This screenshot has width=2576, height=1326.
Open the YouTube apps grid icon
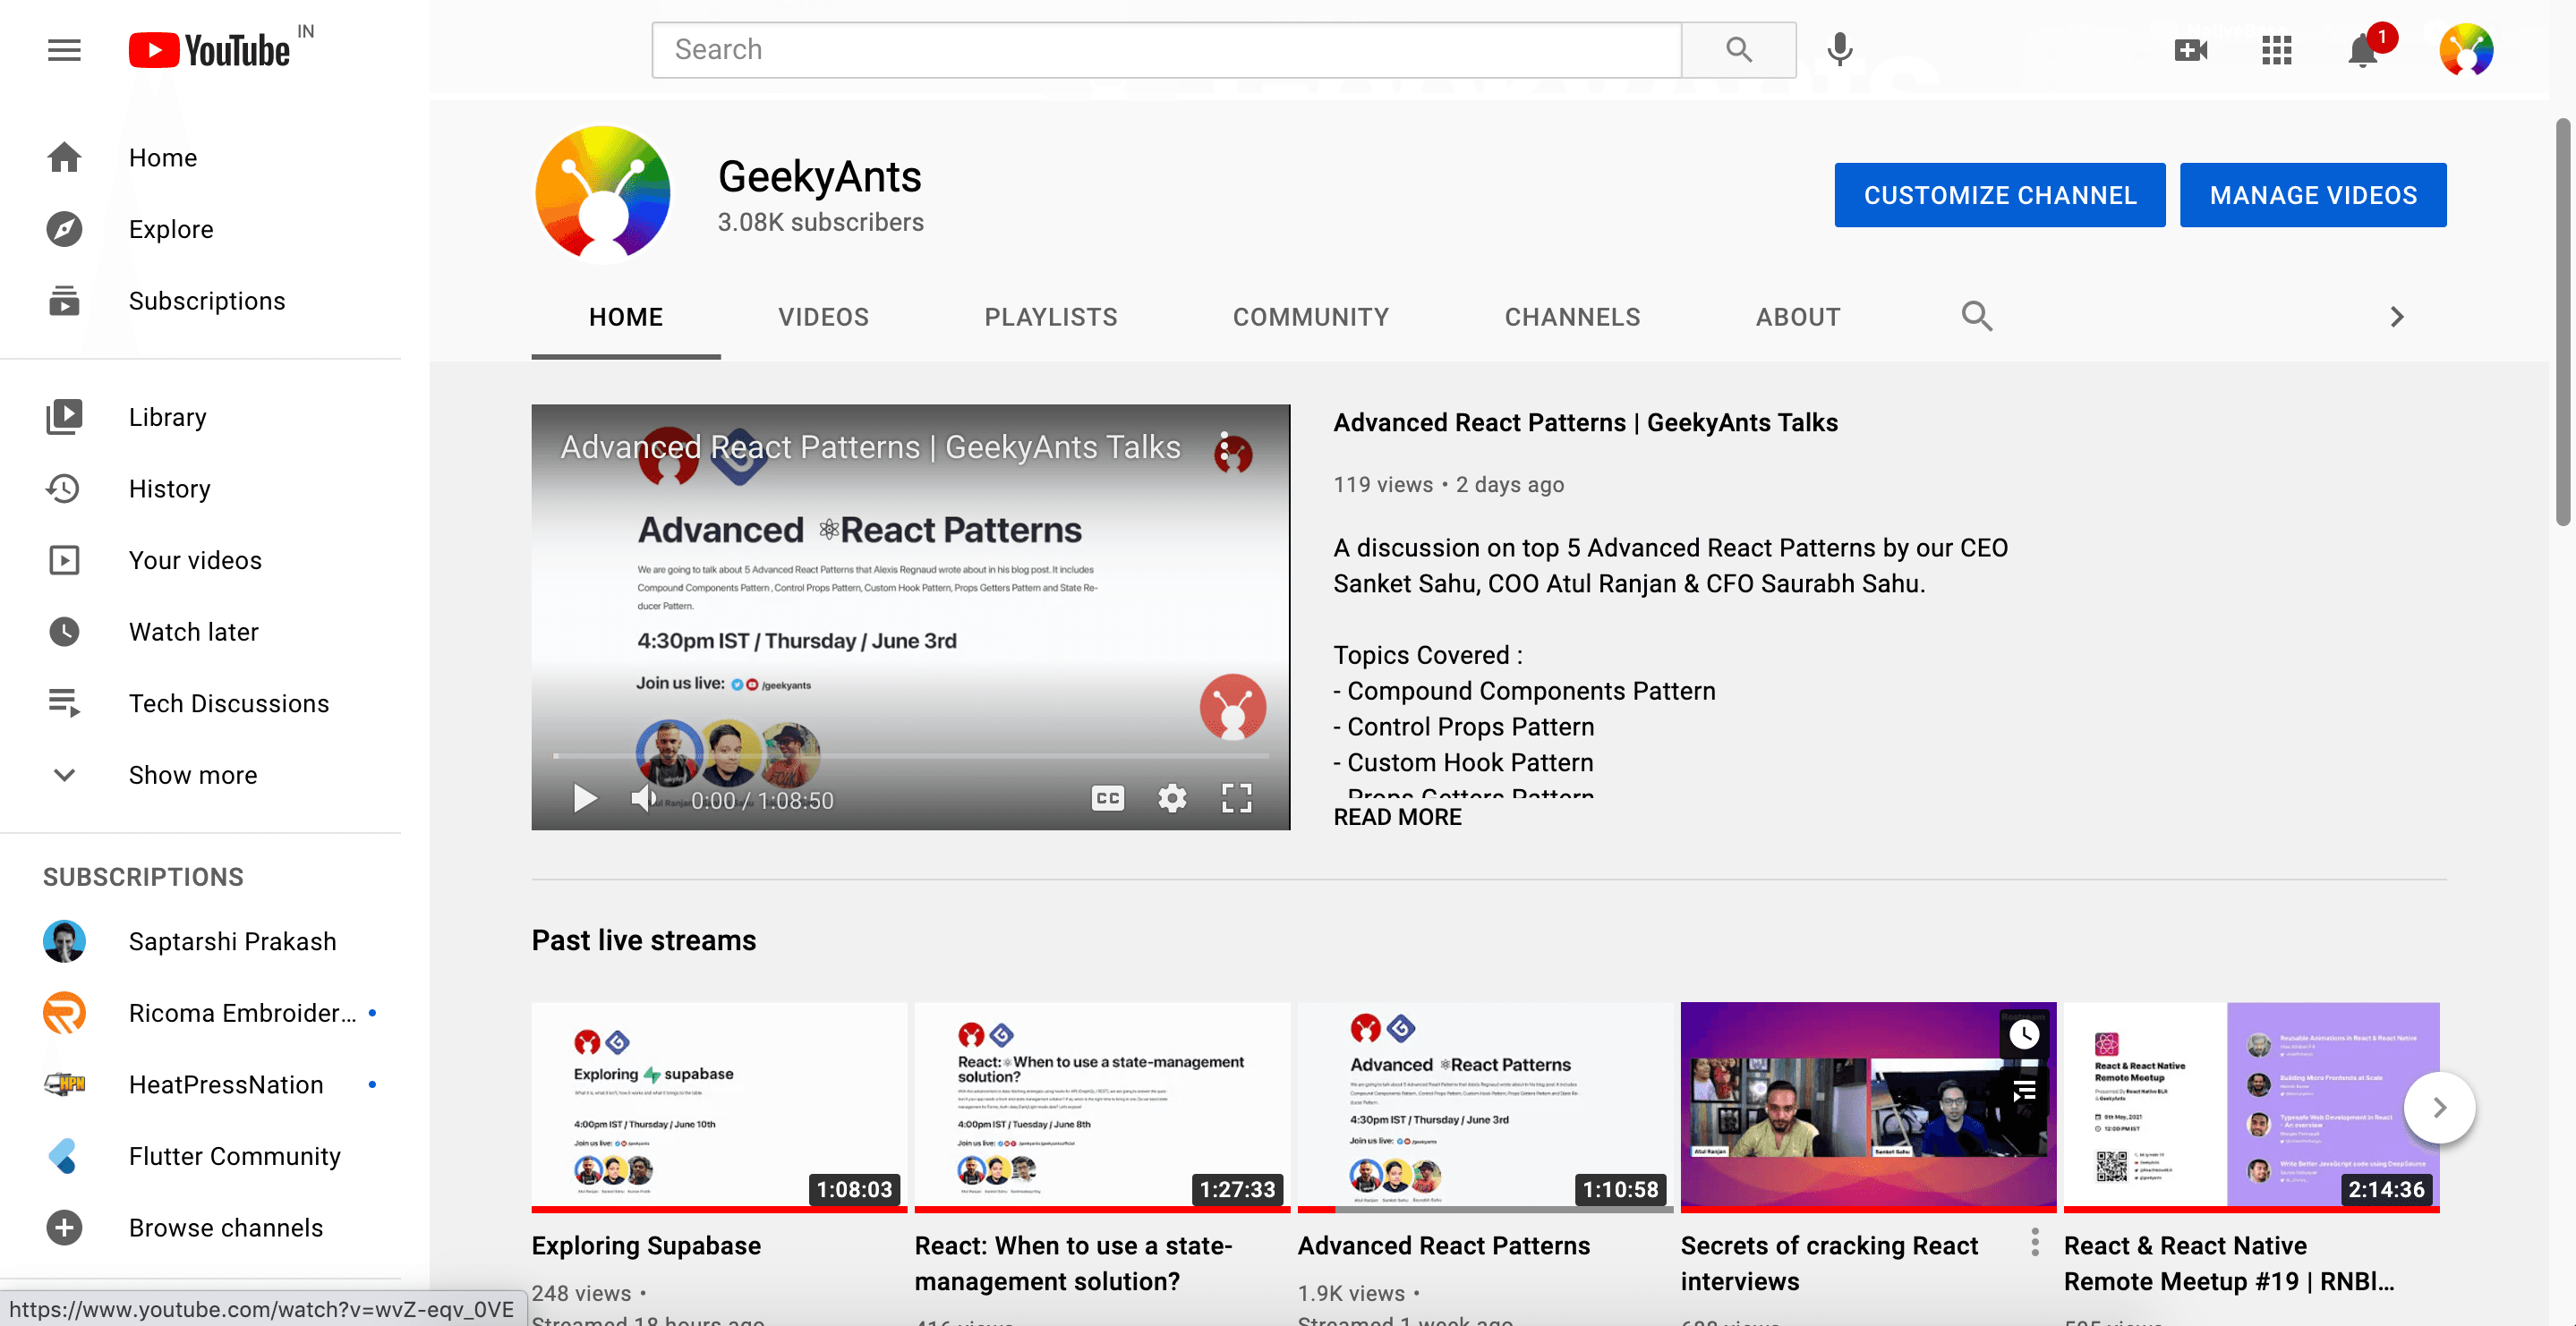(2276, 50)
